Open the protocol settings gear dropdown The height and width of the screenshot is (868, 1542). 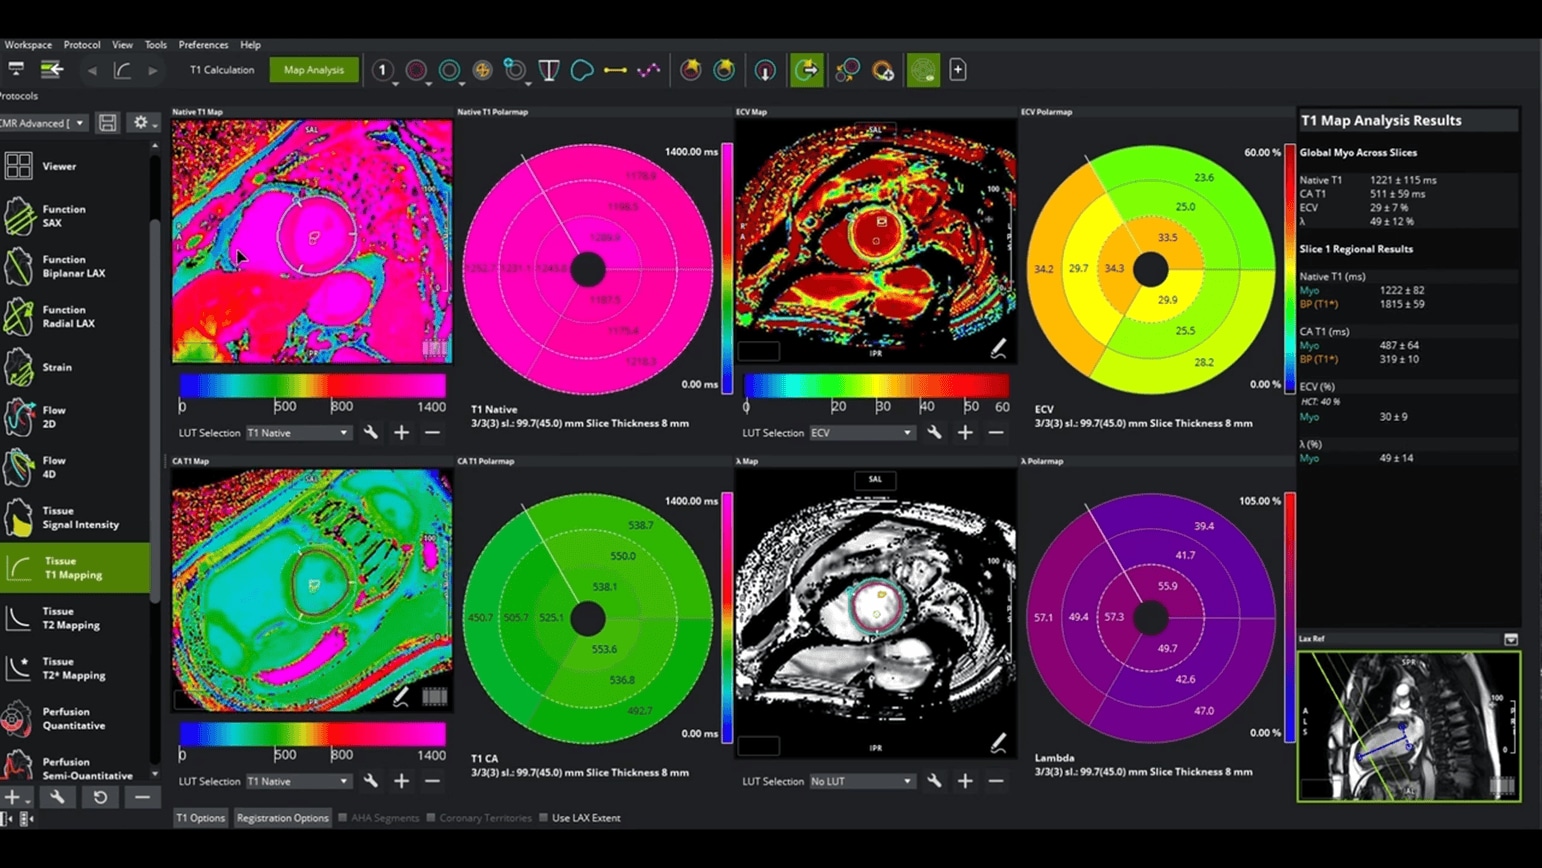146,123
